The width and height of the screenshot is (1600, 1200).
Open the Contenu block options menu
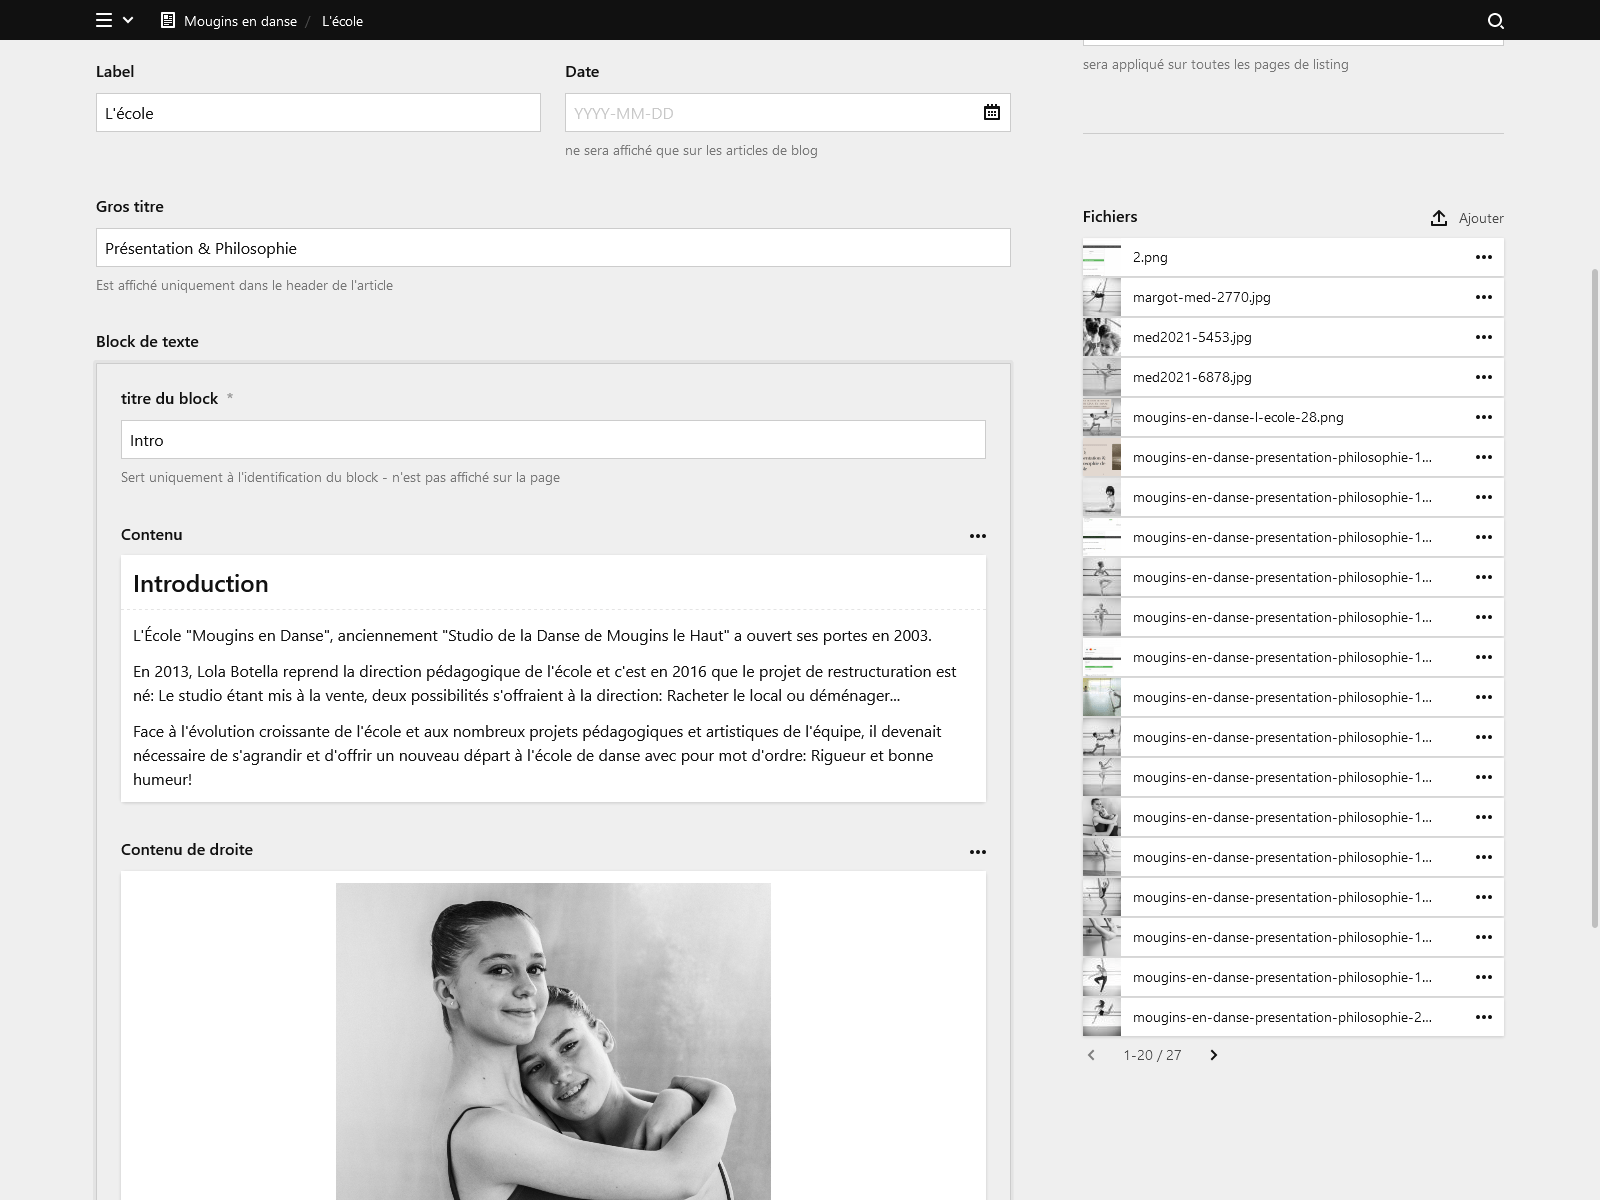click(x=979, y=536)
